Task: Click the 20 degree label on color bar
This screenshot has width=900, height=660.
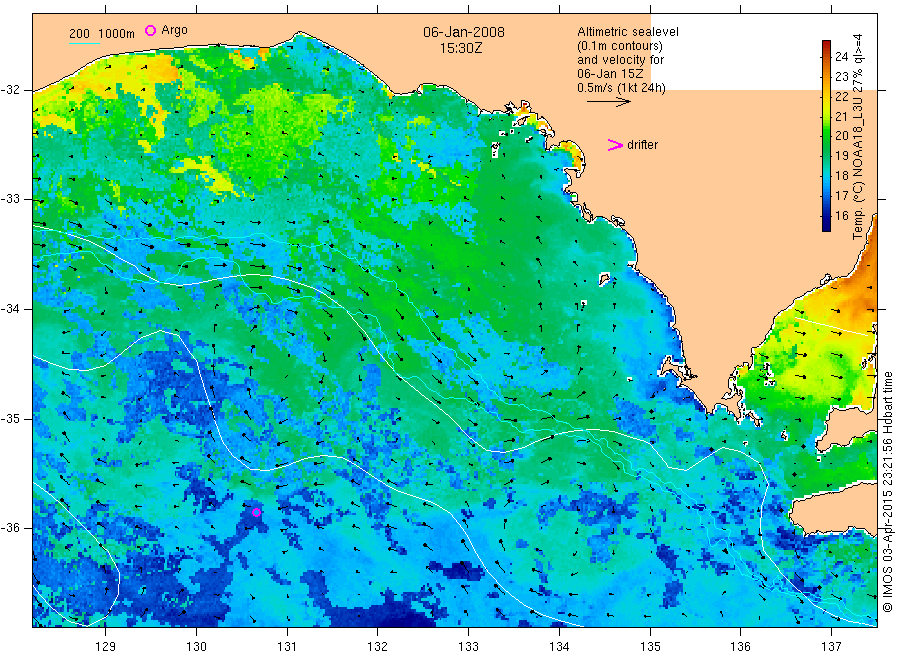Action: [841, 135]
